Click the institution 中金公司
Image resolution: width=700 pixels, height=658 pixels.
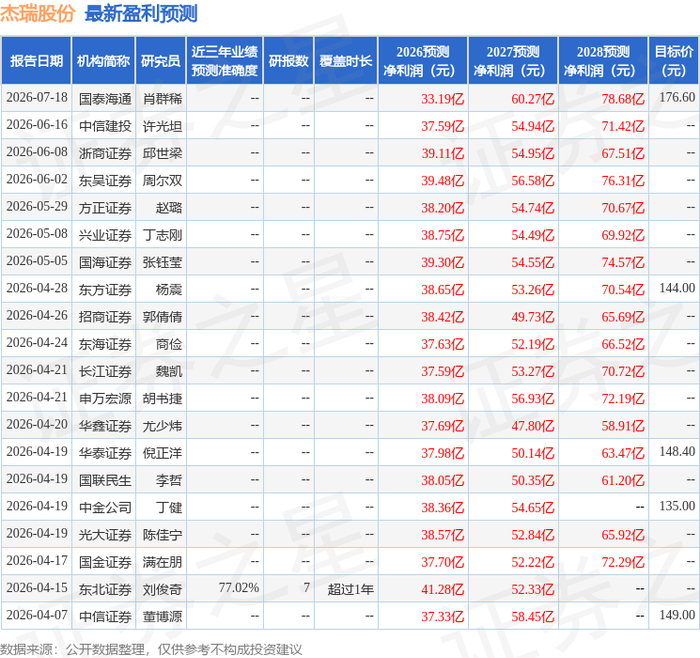click(105, 507)
